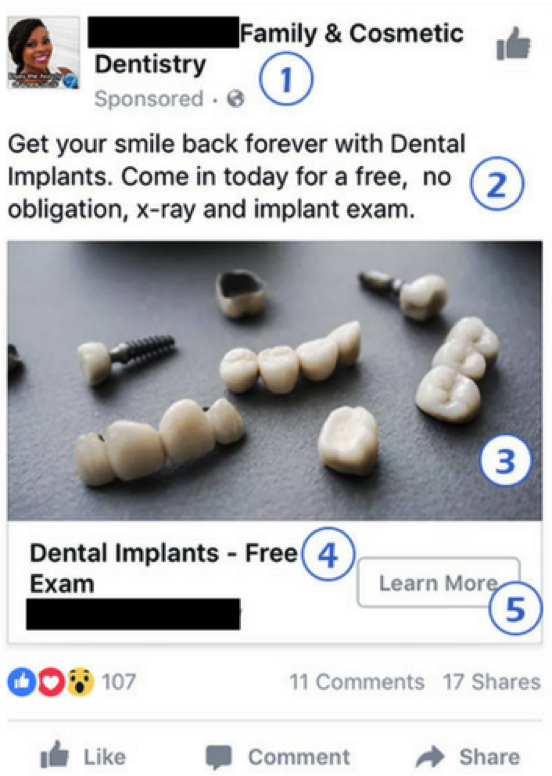Click the wow face reaction icon

click(x=80, y=682)
